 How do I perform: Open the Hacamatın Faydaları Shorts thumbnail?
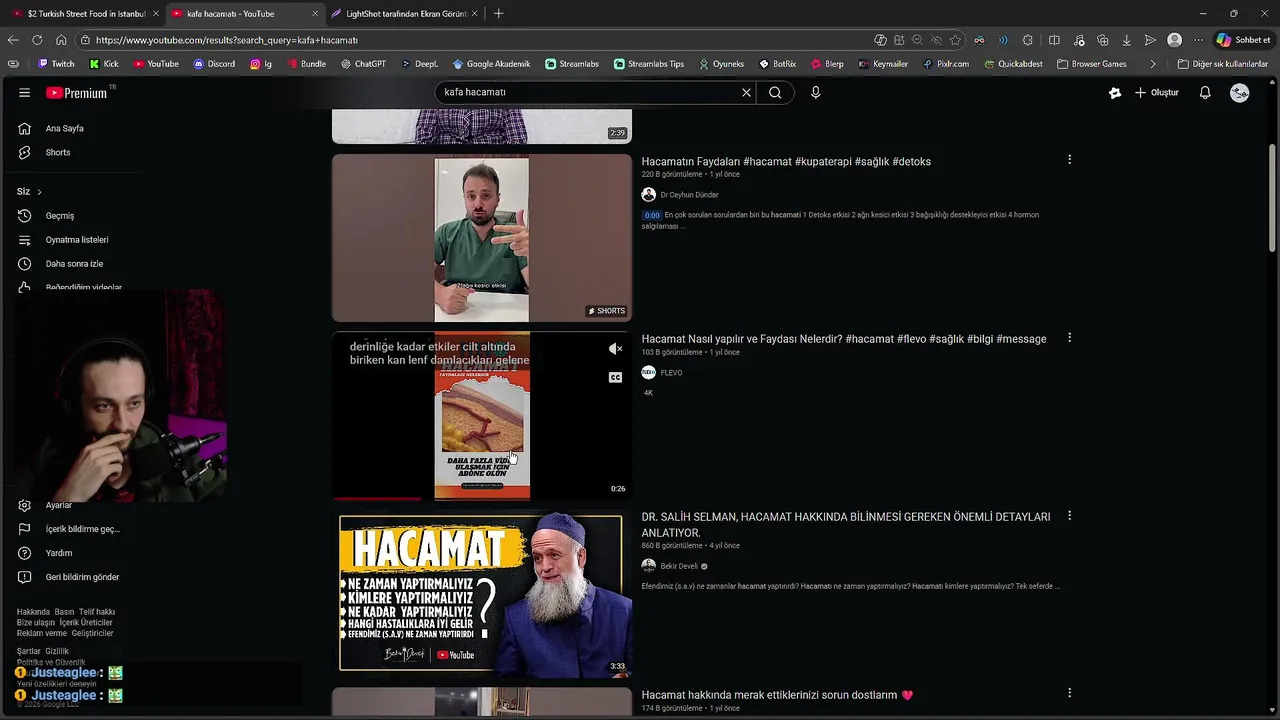click(x=482, y=238)
